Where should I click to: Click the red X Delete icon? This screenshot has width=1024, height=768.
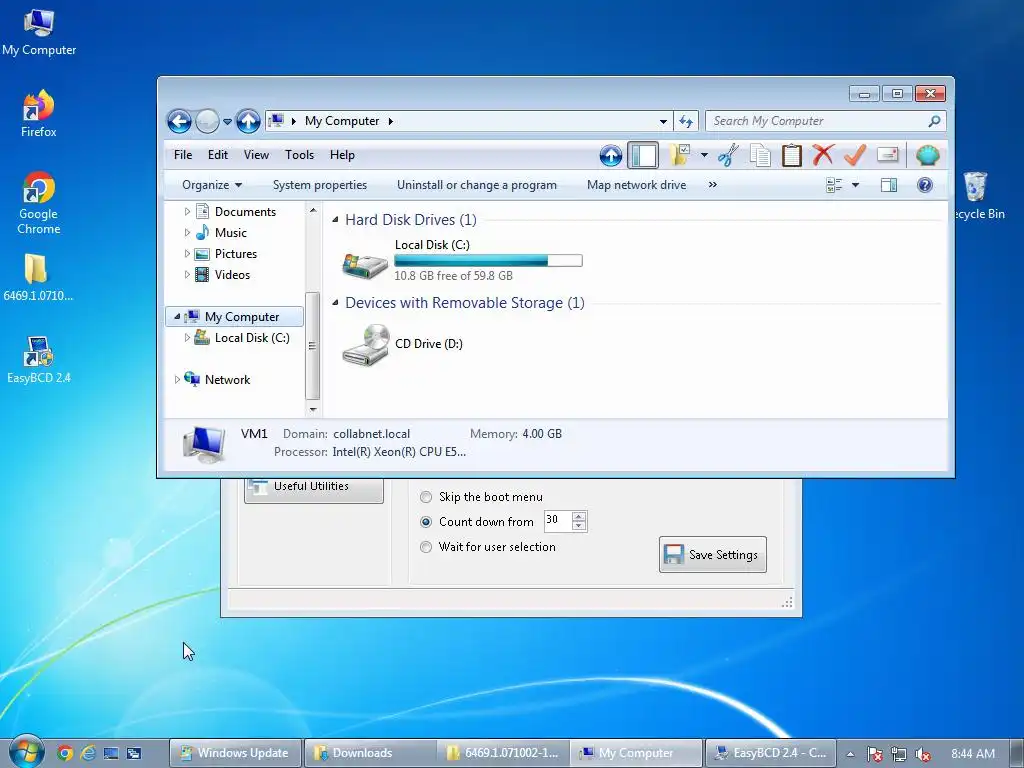click(823, 155)
